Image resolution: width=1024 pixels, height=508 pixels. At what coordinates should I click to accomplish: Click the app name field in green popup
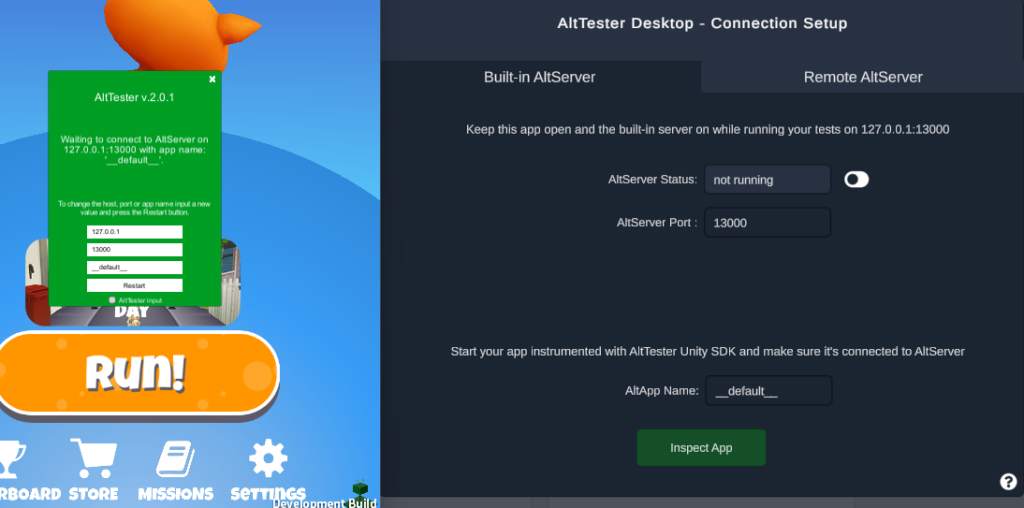click(135, 268)
